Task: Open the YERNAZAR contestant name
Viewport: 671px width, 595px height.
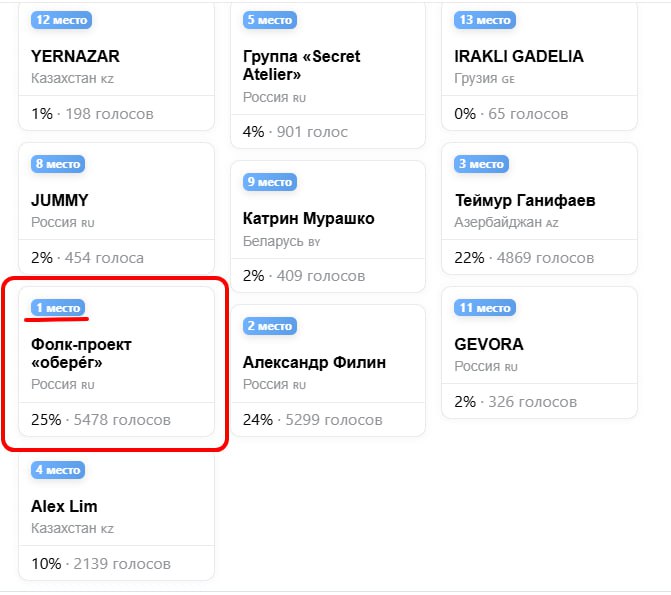Action: [x=75, y=56]
